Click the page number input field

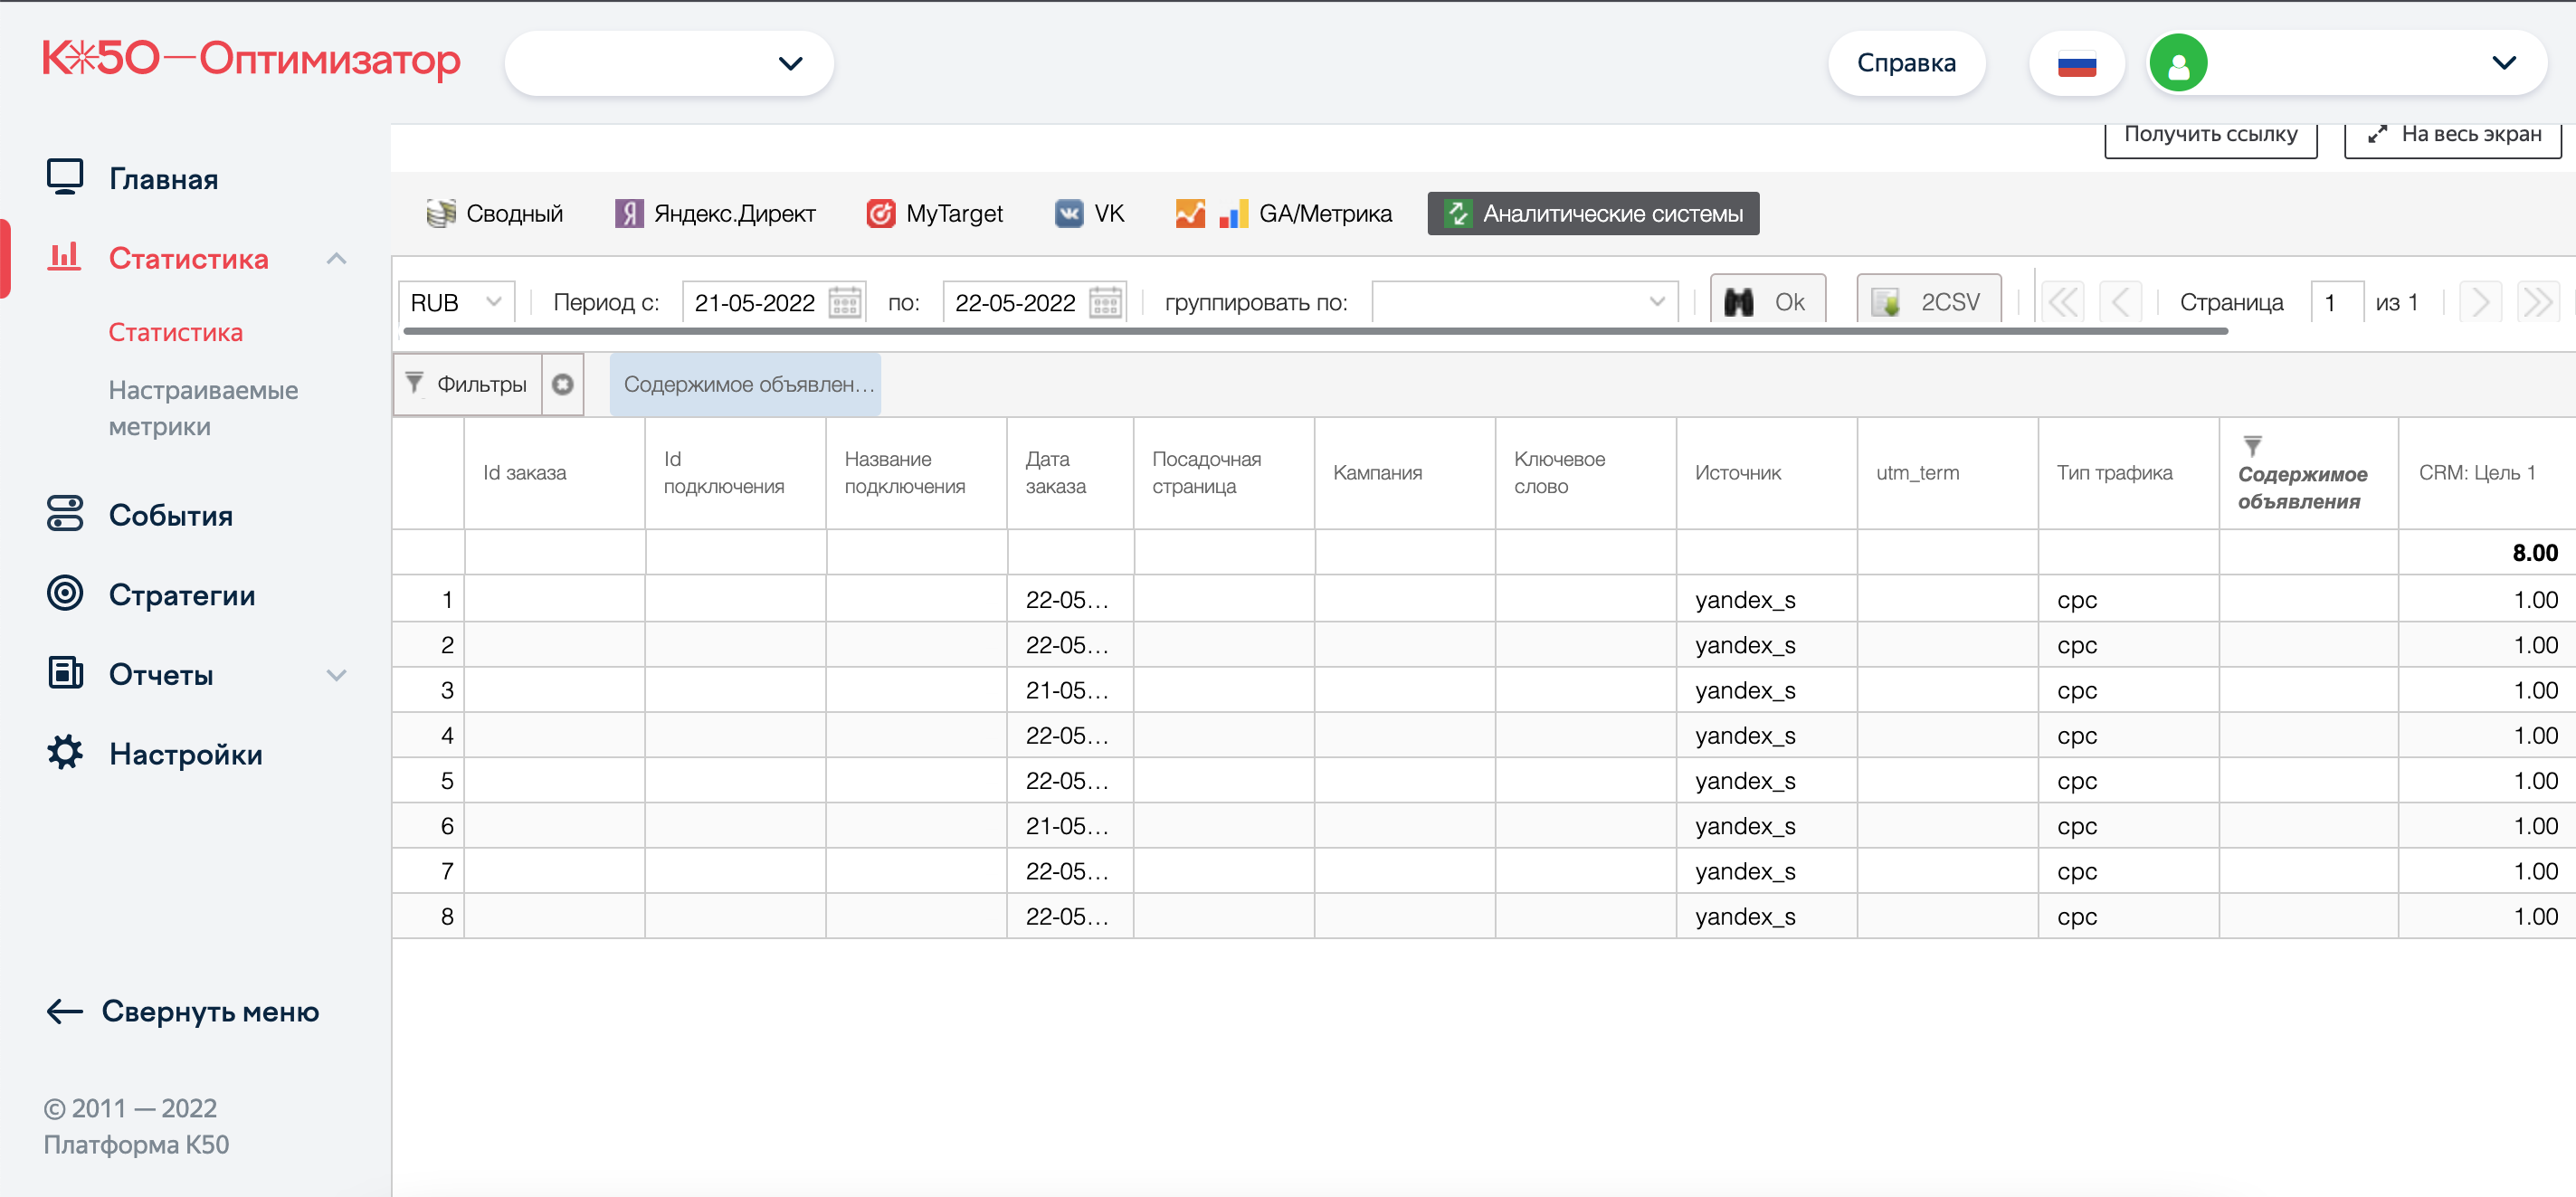pos(2336,302)
